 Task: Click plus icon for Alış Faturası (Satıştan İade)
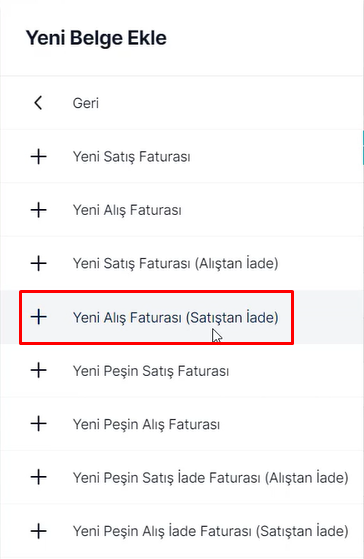click(39, 317)
